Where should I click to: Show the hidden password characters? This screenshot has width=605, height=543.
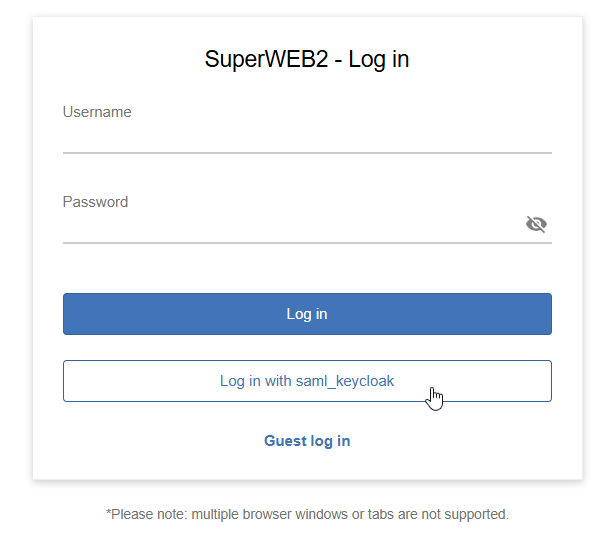(x=536, y=224)
